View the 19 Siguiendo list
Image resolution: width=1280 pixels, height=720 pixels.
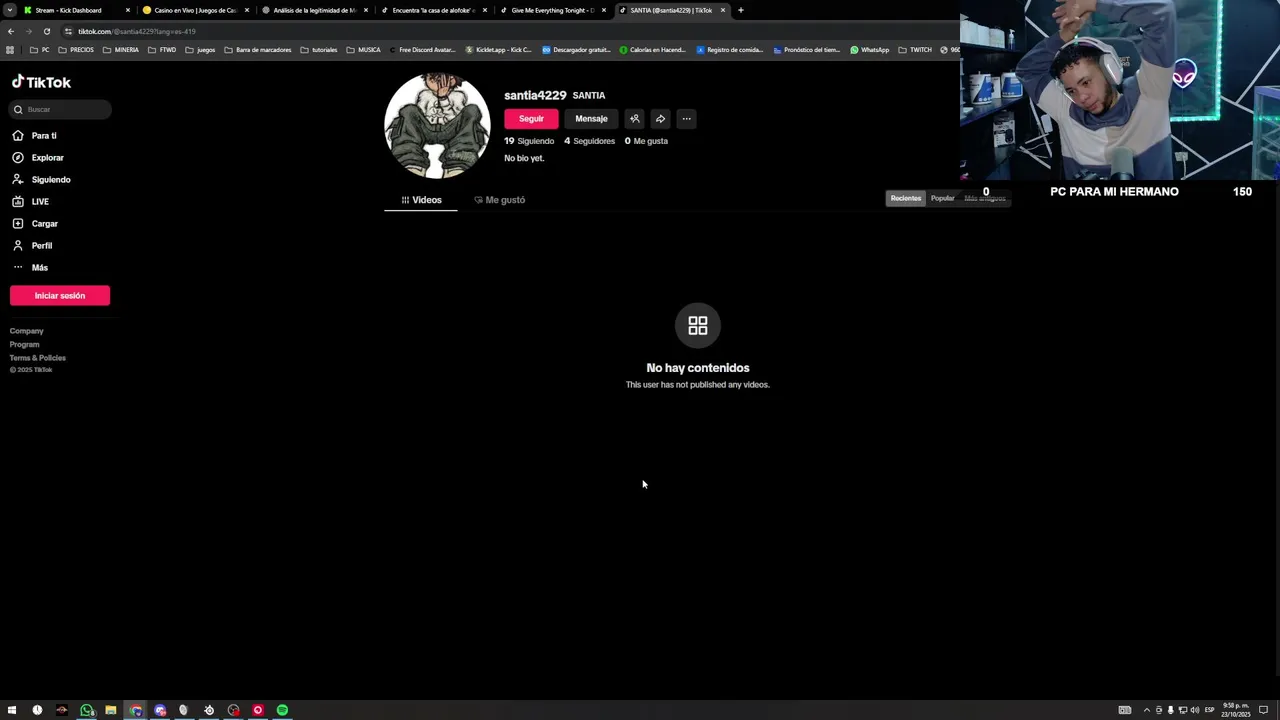coord(529,141)
